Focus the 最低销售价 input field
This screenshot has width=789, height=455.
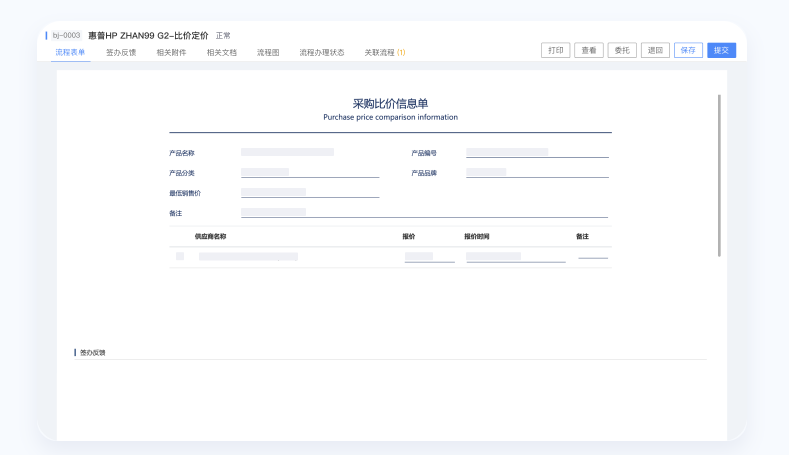point(310,193)
